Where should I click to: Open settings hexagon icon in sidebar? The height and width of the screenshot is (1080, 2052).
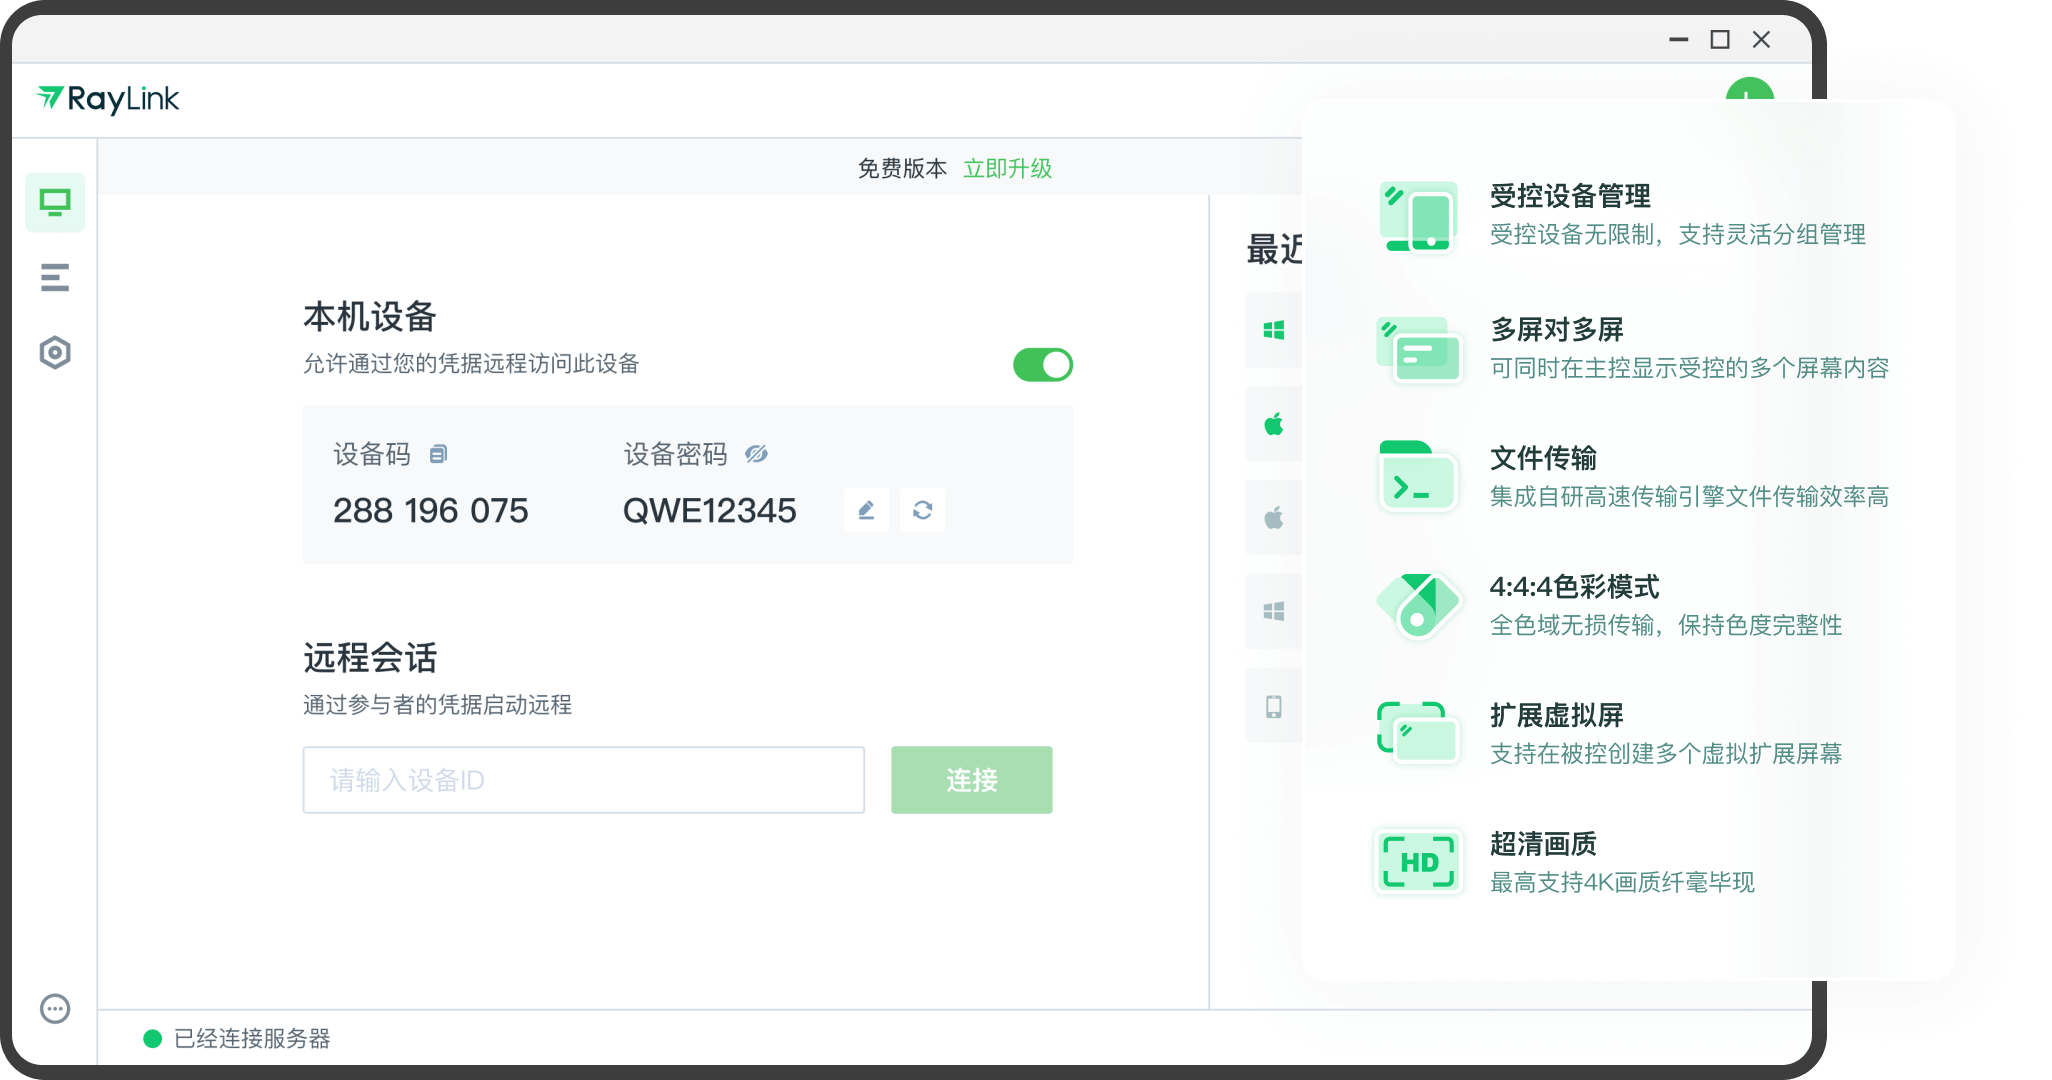[x=55, y=352]
